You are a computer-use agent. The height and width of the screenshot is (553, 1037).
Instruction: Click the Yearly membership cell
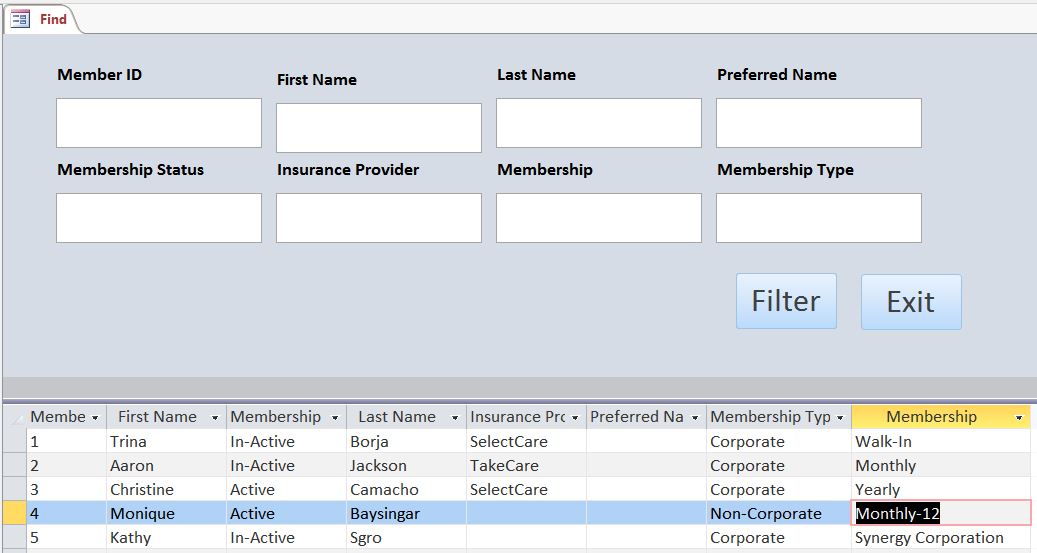pyautogui.click(x=940, y=489)
